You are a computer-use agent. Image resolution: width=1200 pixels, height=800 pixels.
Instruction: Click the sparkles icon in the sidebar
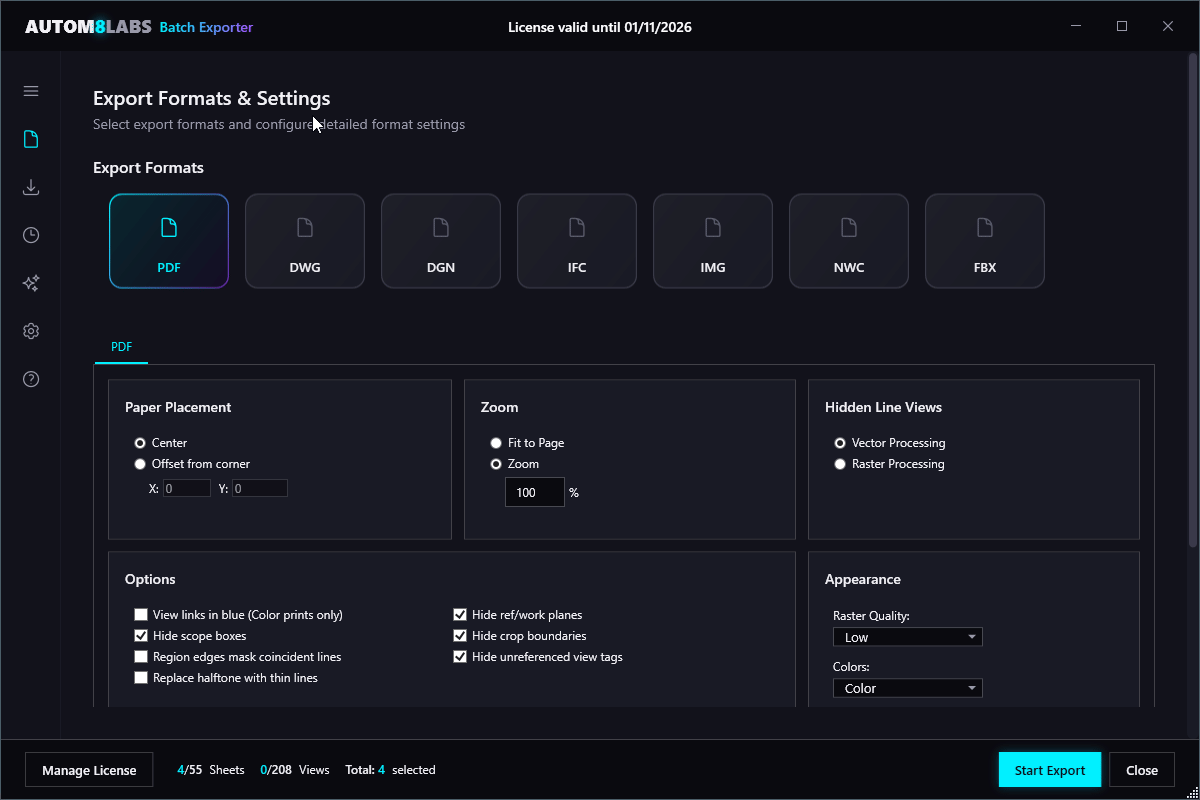point(30,283)
